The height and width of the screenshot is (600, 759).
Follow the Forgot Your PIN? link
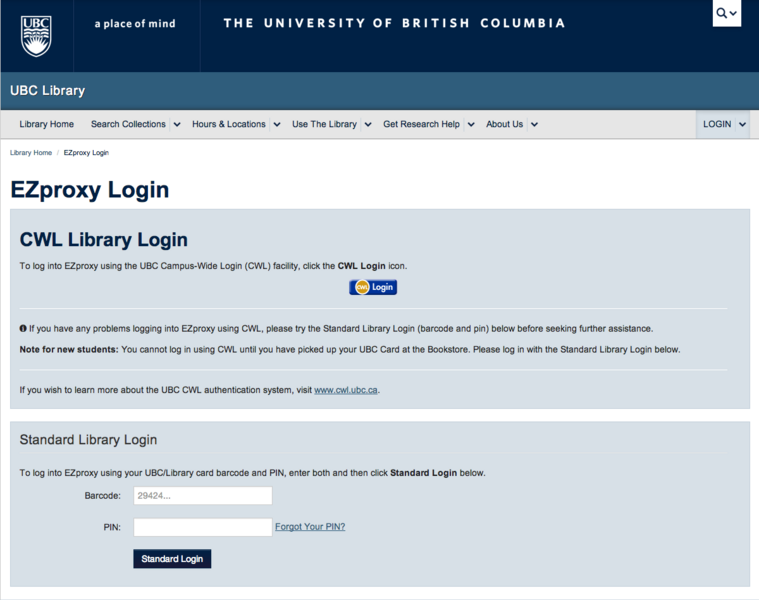pyautogui.click(x=310, y=527)
